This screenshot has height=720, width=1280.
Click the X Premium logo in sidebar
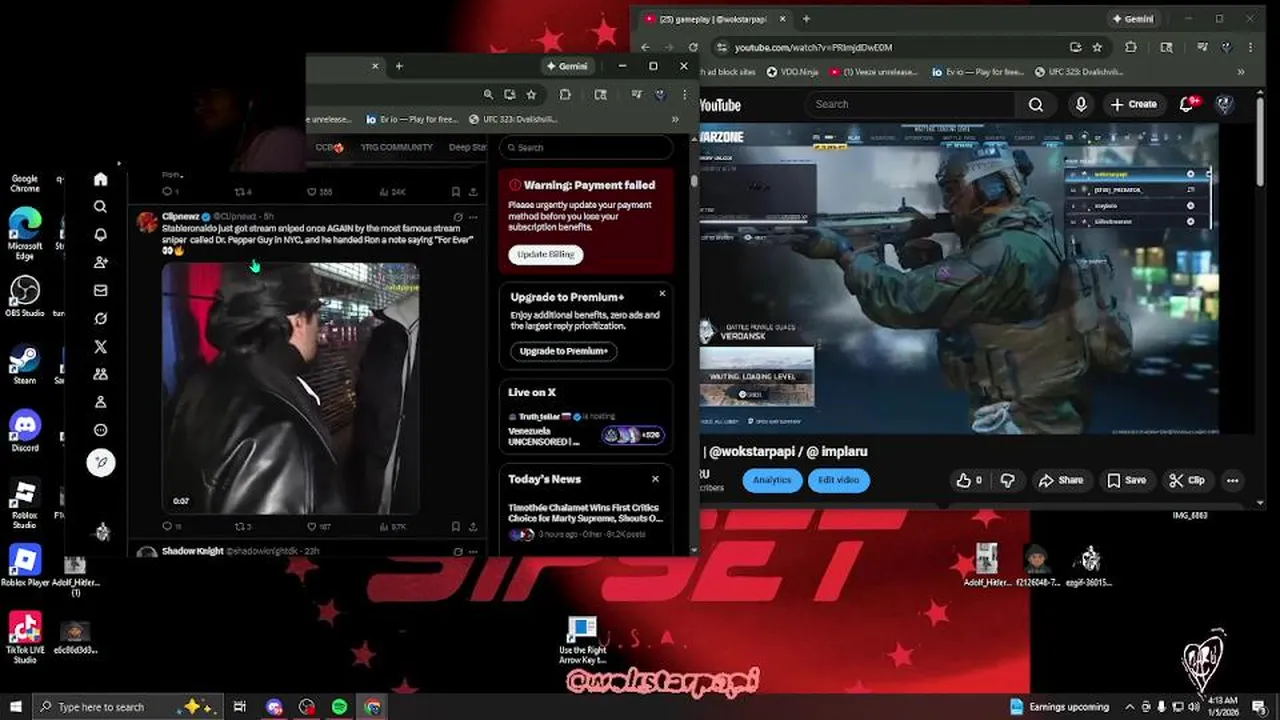tap(100, 347)
